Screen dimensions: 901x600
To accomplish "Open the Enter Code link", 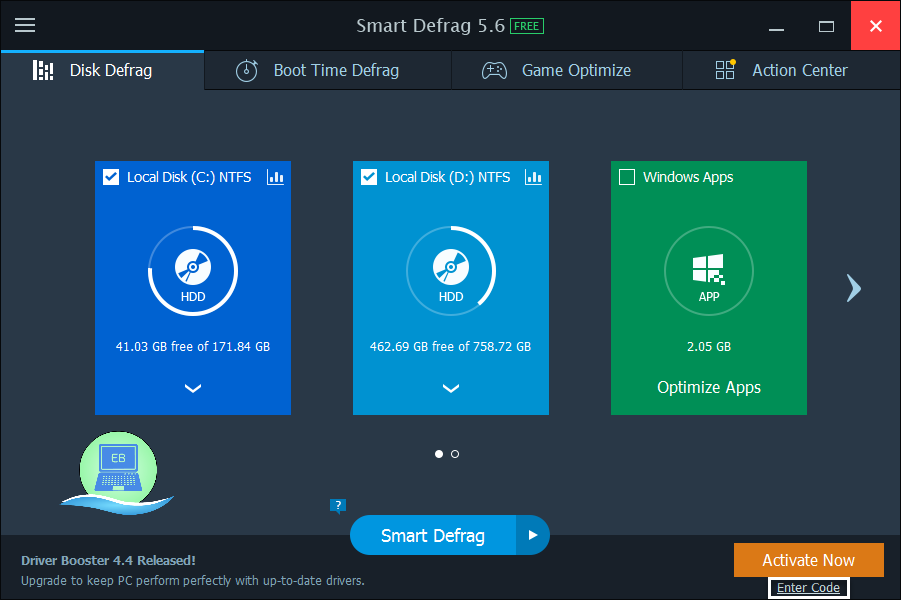I will click(x=808, y=588).
